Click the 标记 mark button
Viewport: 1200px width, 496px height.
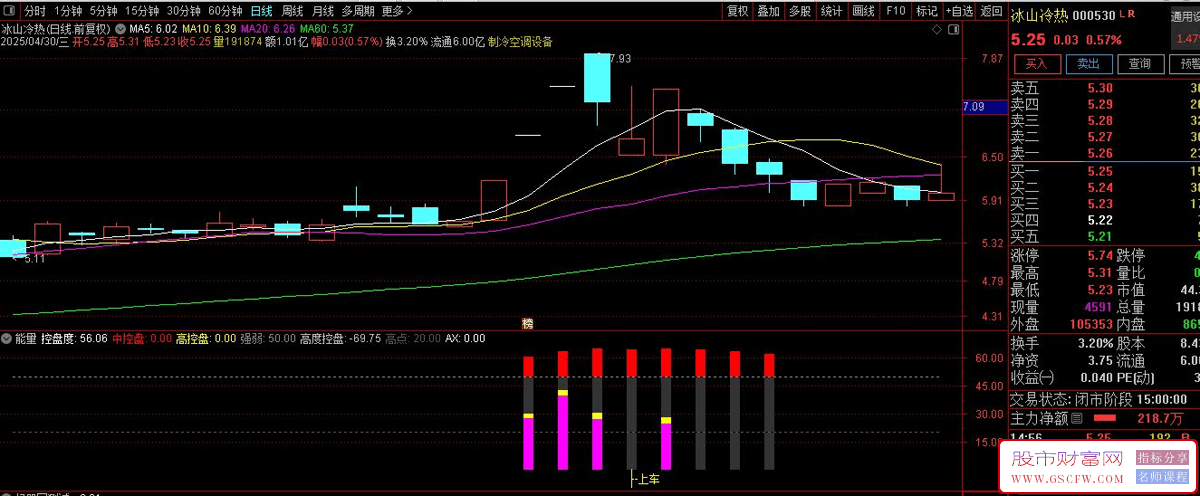(926, 11)
